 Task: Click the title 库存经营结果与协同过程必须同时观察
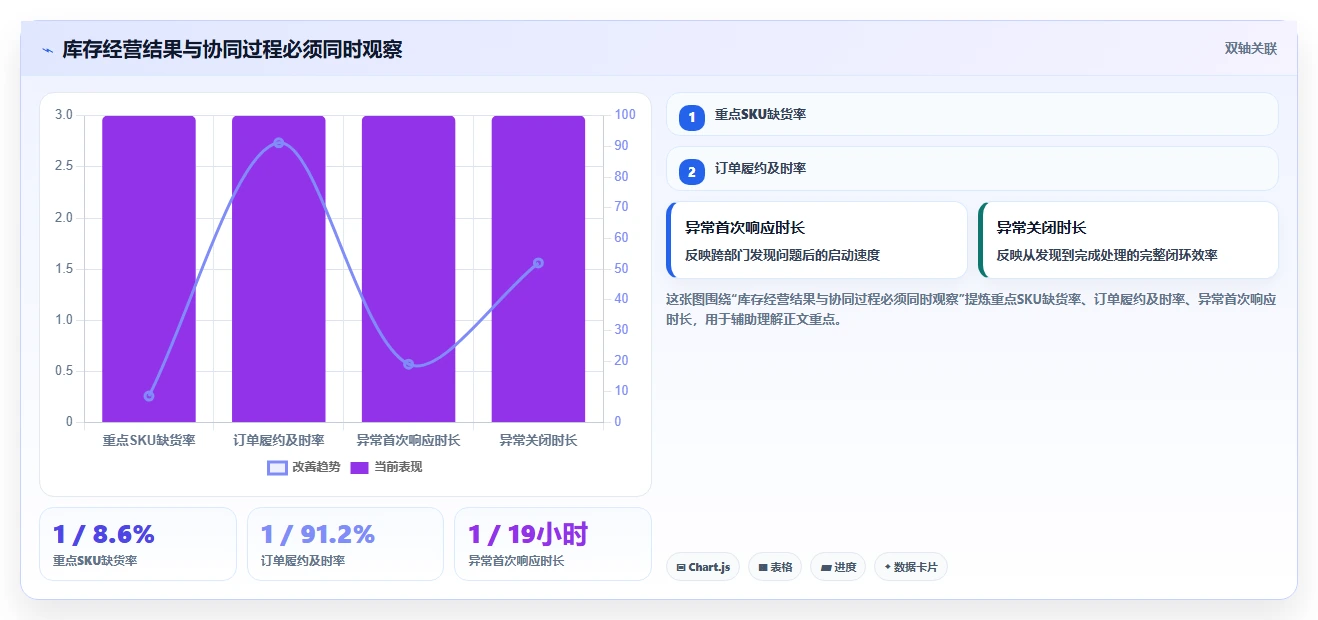point(232,50)
